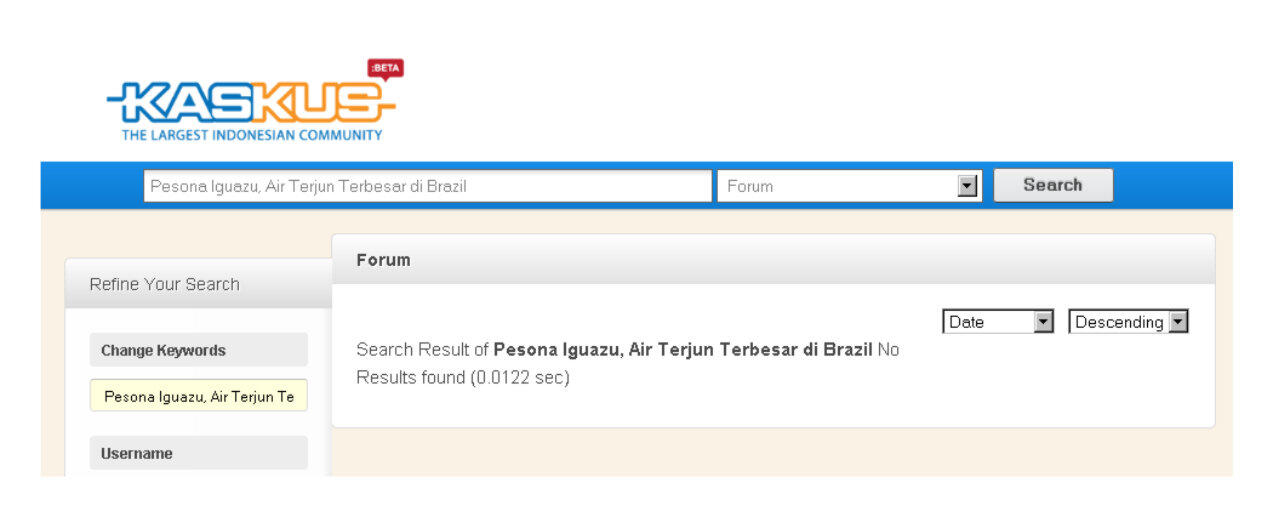Click the red BETA badge on the logo

tap(386, 68)
